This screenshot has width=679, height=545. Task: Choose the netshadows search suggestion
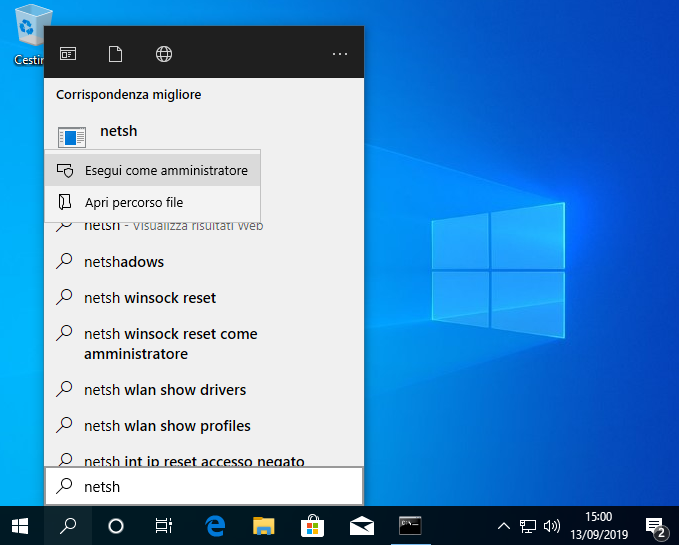coord(204,262)
